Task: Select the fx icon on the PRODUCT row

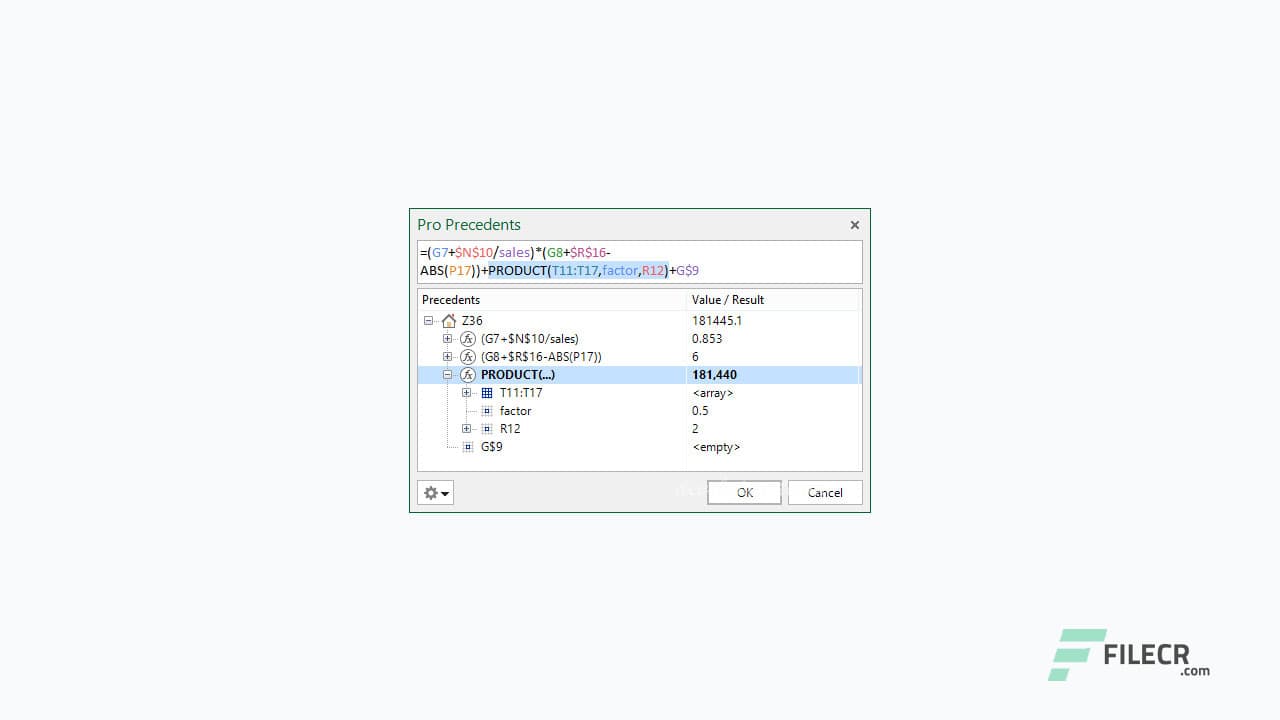Action: (468, 374)
